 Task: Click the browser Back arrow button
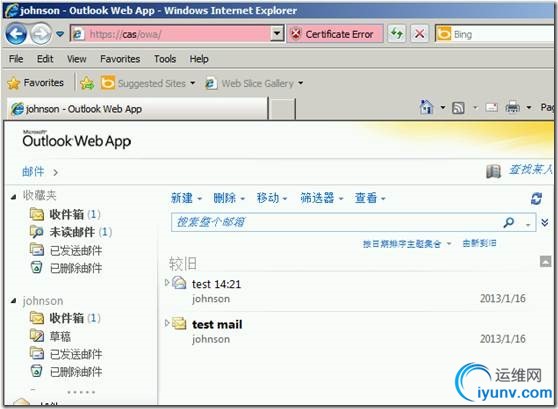click(x=16, y=34)
